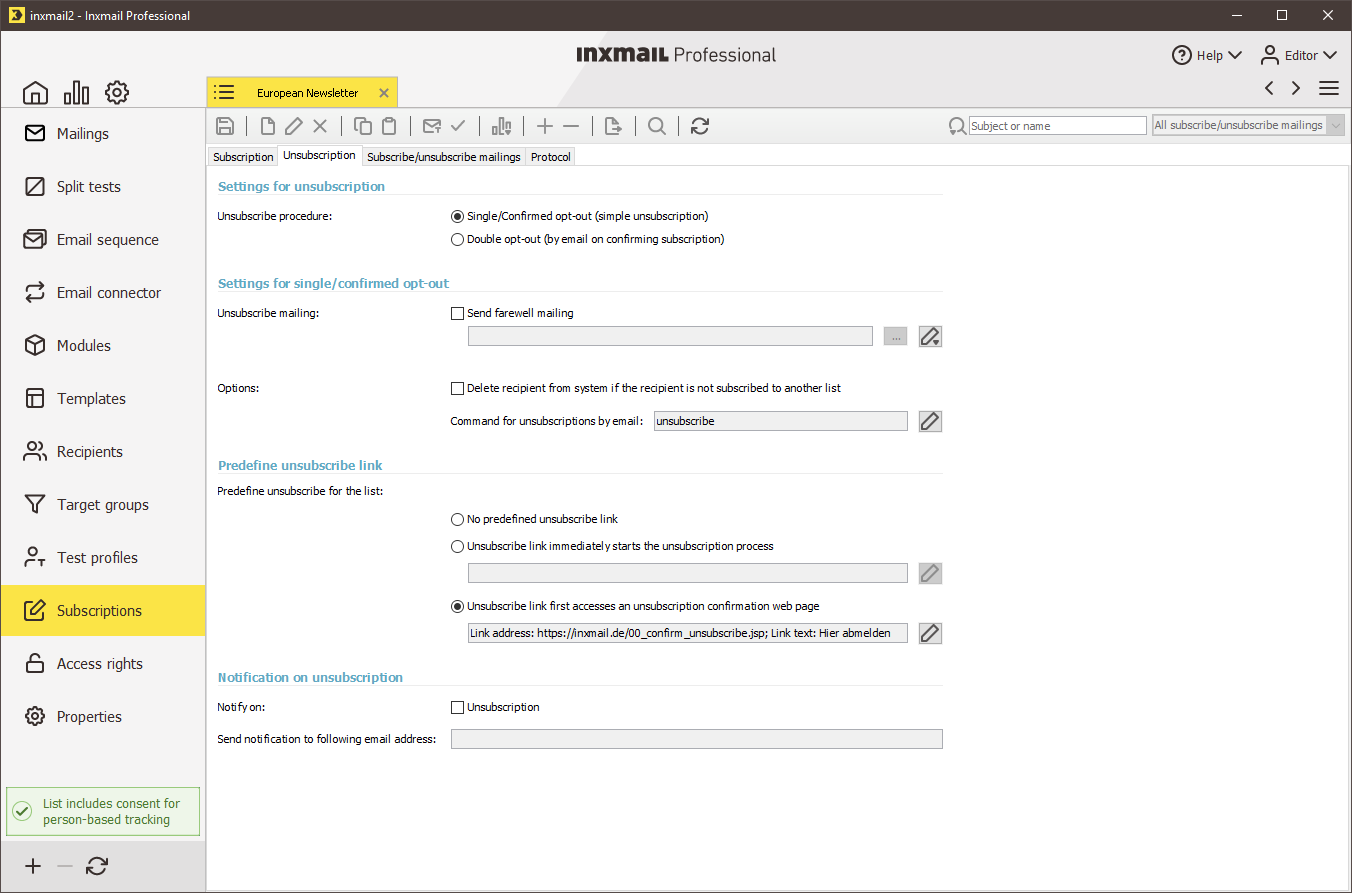The image size is (1352, 893).
Task: Open the reports bar chart icon
Action: (x=76, y=93)
